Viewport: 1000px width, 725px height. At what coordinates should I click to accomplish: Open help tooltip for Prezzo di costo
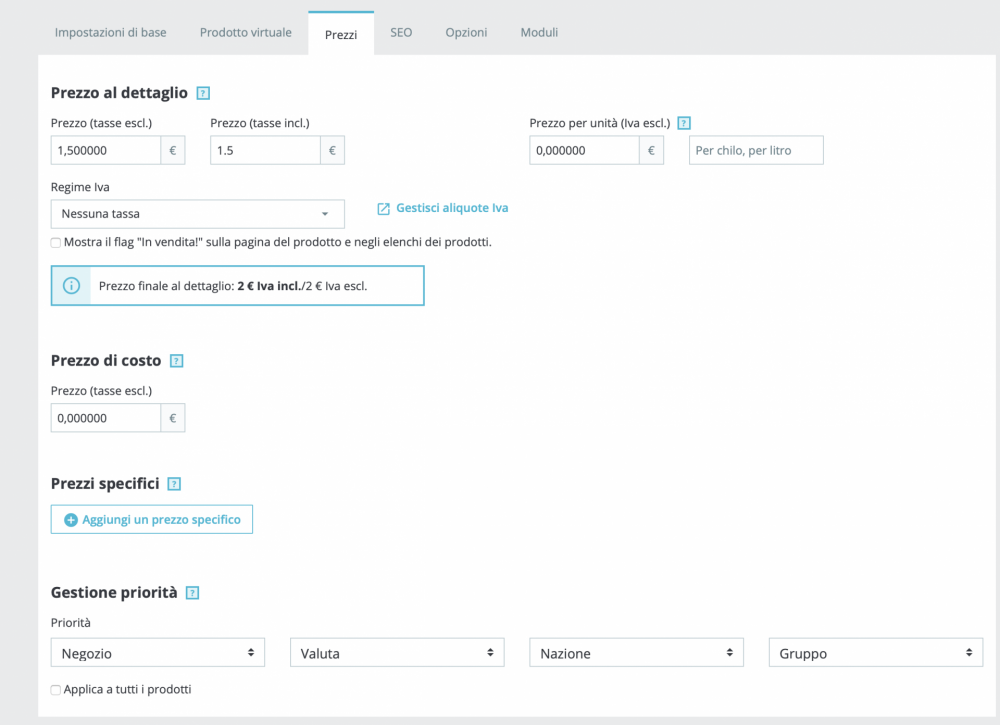pos(177,361)
